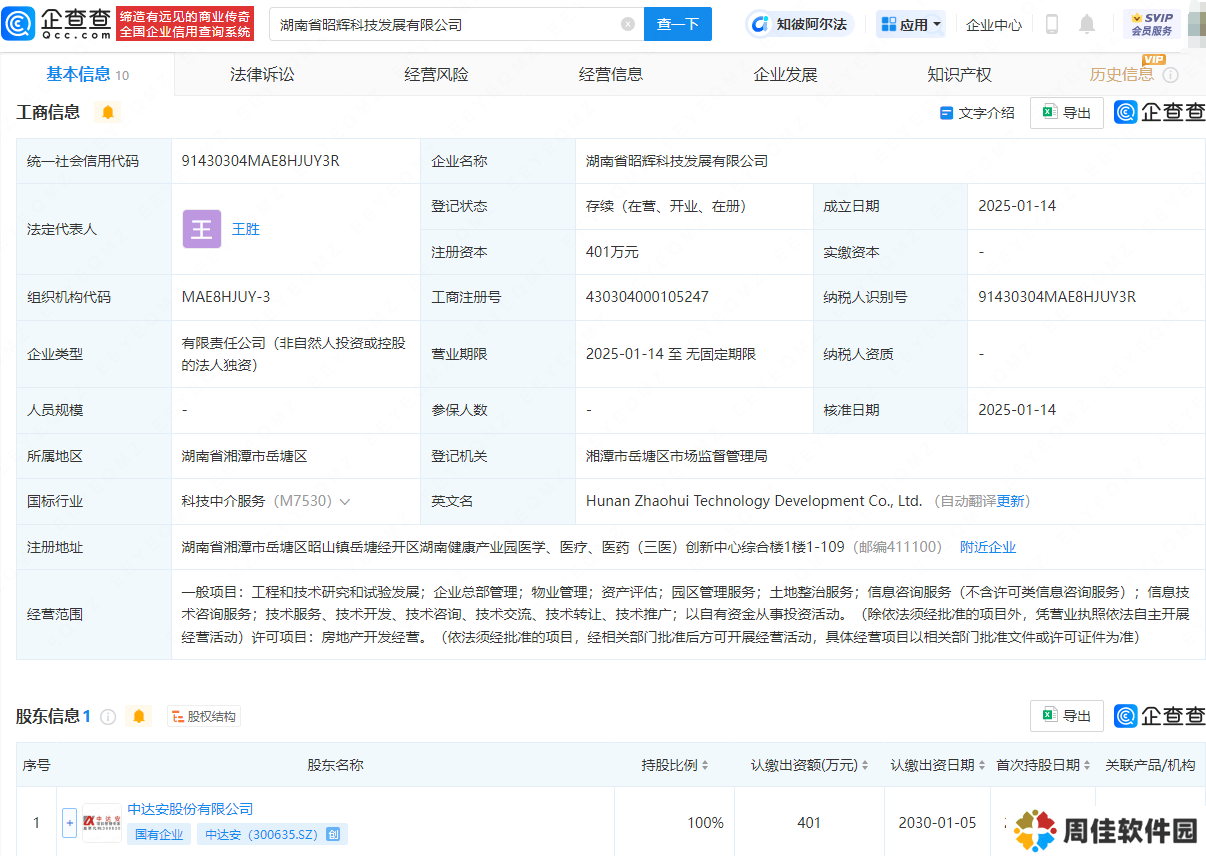Open shareholder 中达安股份有限公司 link
This screenshot has height=856, width=1206.
coord(190,809)
